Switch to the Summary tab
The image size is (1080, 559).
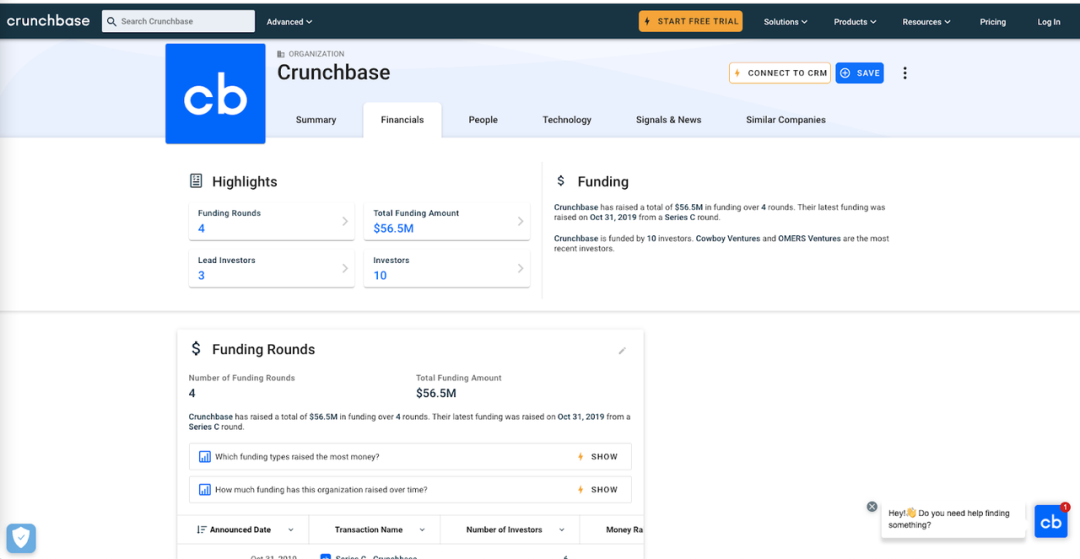(x=316, y=120)
